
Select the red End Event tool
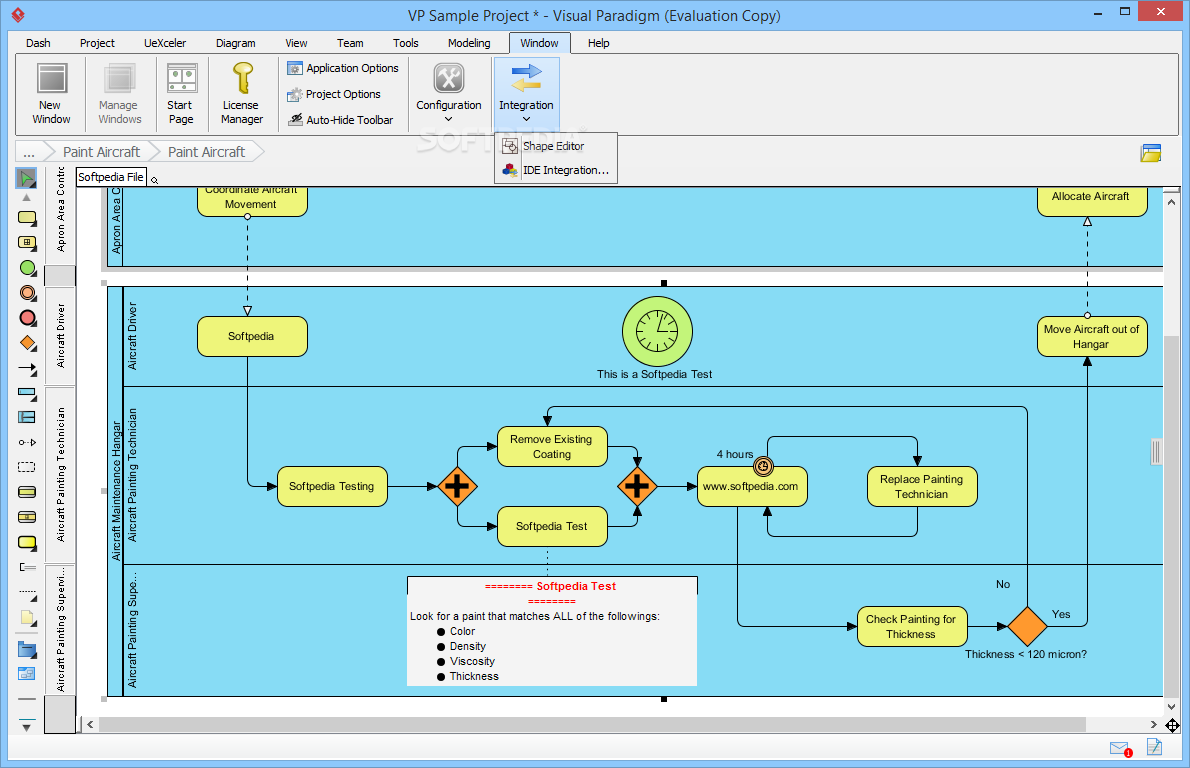(x=27, y=318)
